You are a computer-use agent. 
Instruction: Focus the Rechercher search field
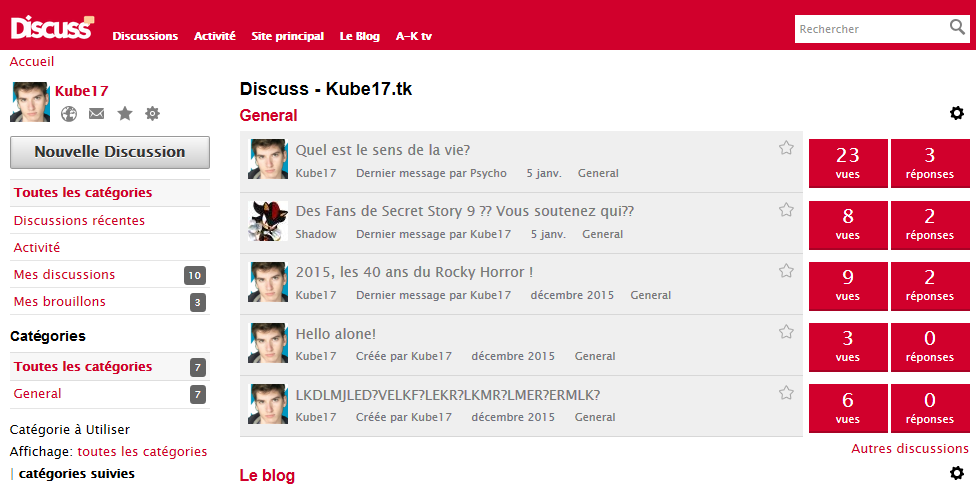click(871, 29)
